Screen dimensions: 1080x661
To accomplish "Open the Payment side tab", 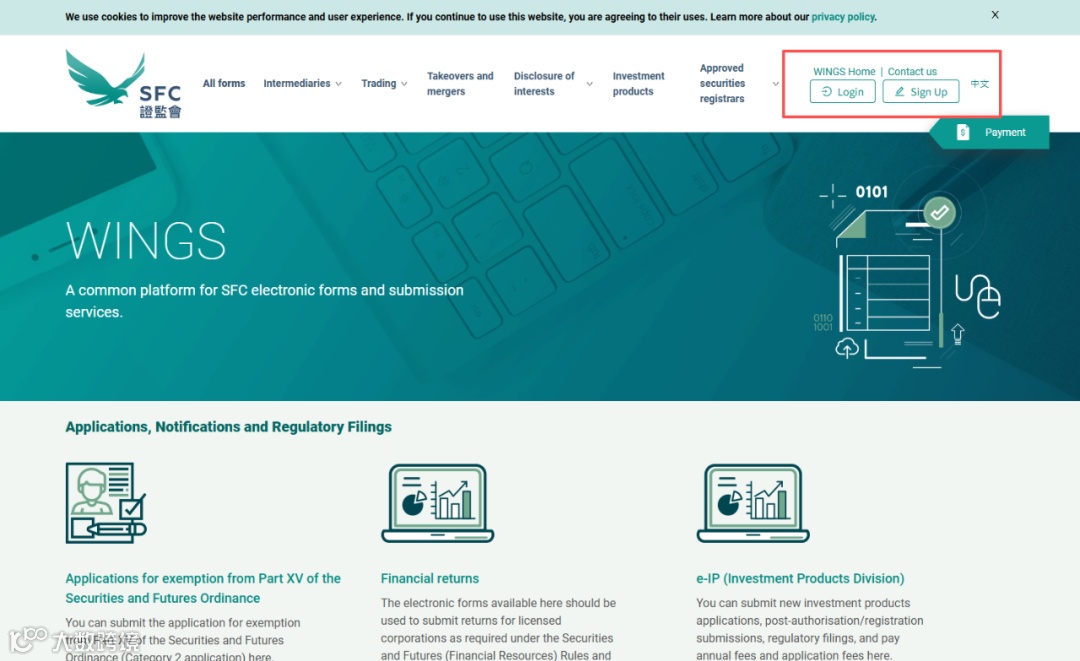I will [x=990, y=132].
